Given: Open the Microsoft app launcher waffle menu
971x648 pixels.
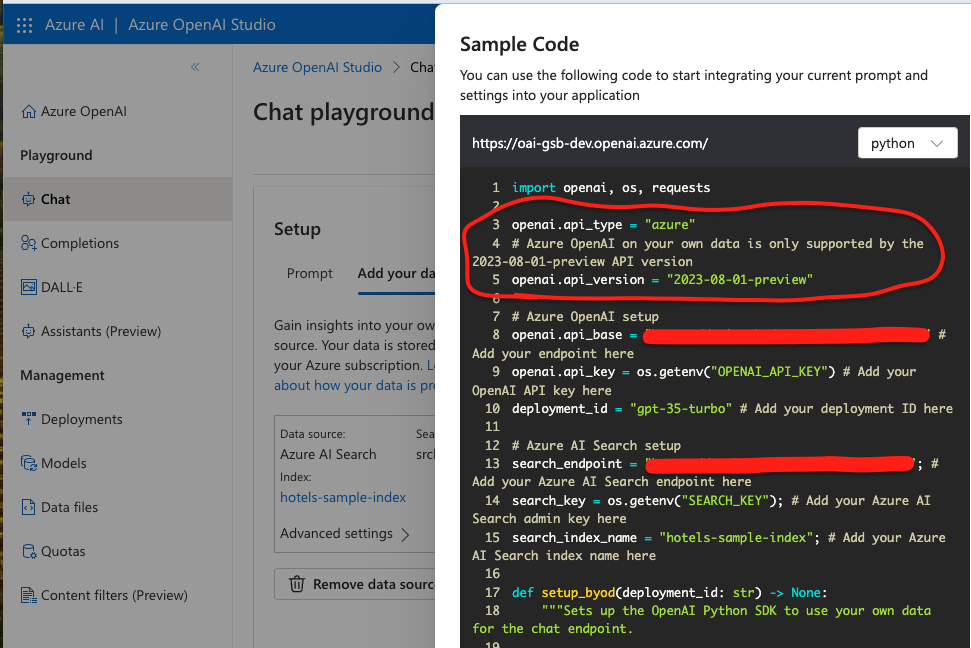Looking at the screenshot, I should [x=24, y=24].
